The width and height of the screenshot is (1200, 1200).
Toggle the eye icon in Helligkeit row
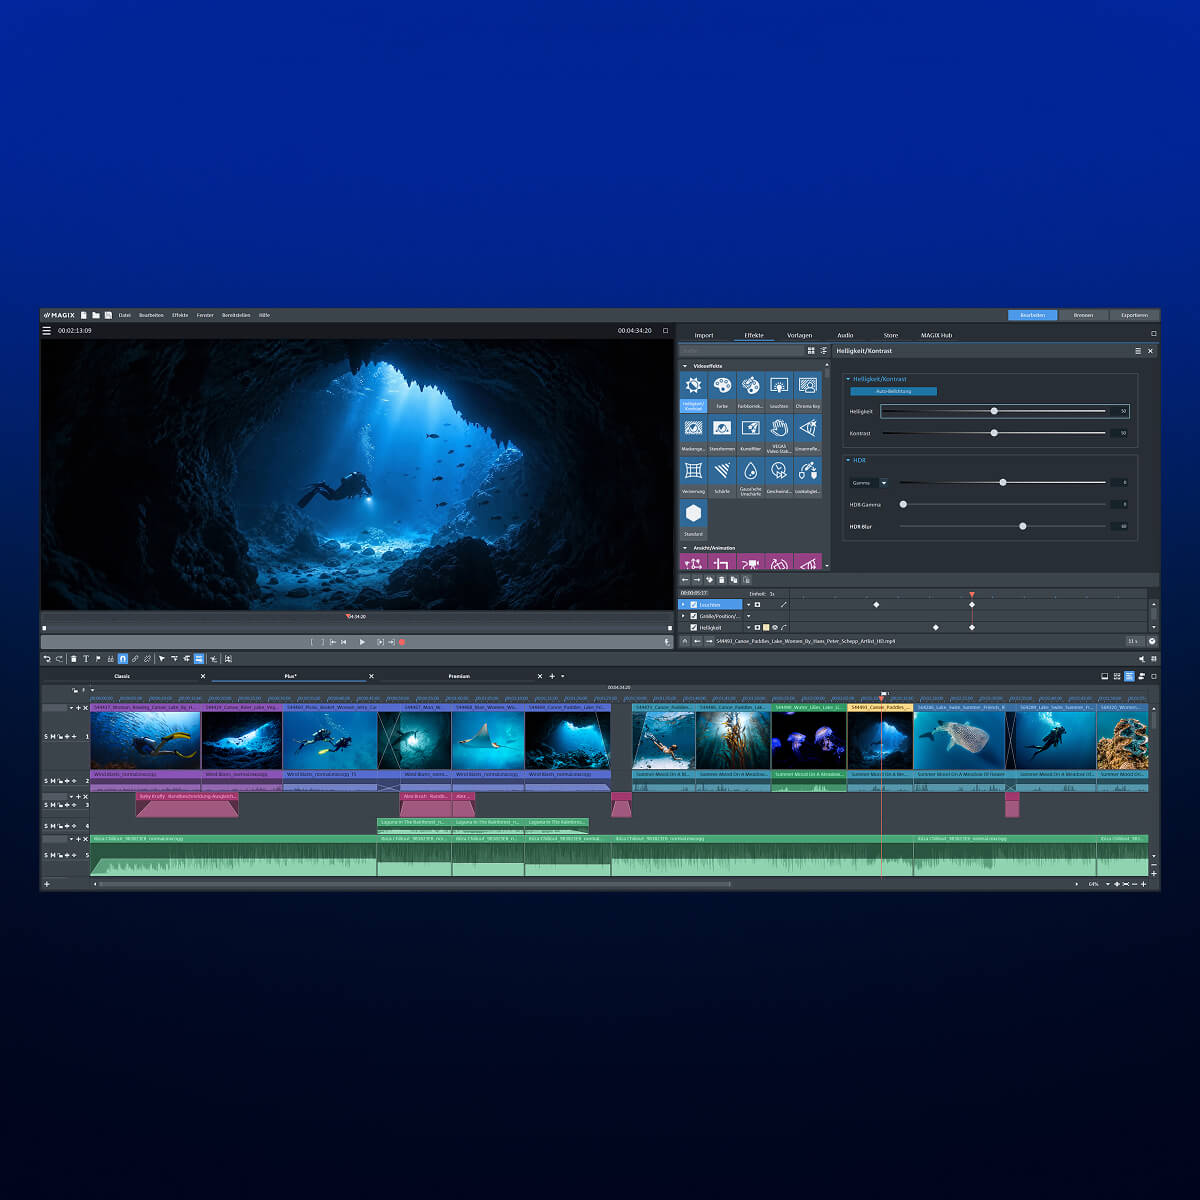[775, 628]
